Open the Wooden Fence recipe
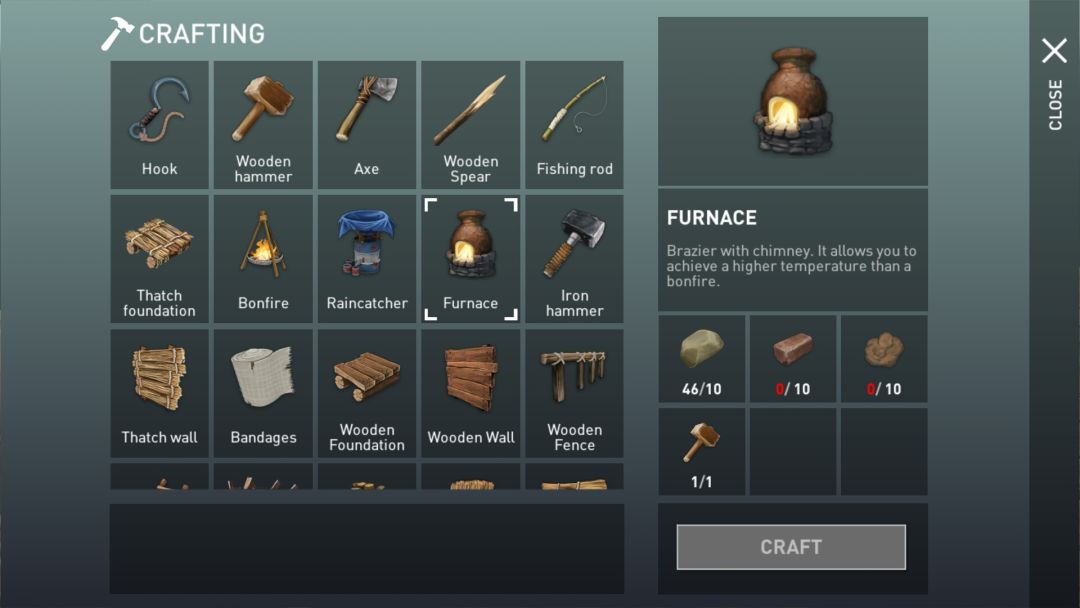 [x=574, y=393]
